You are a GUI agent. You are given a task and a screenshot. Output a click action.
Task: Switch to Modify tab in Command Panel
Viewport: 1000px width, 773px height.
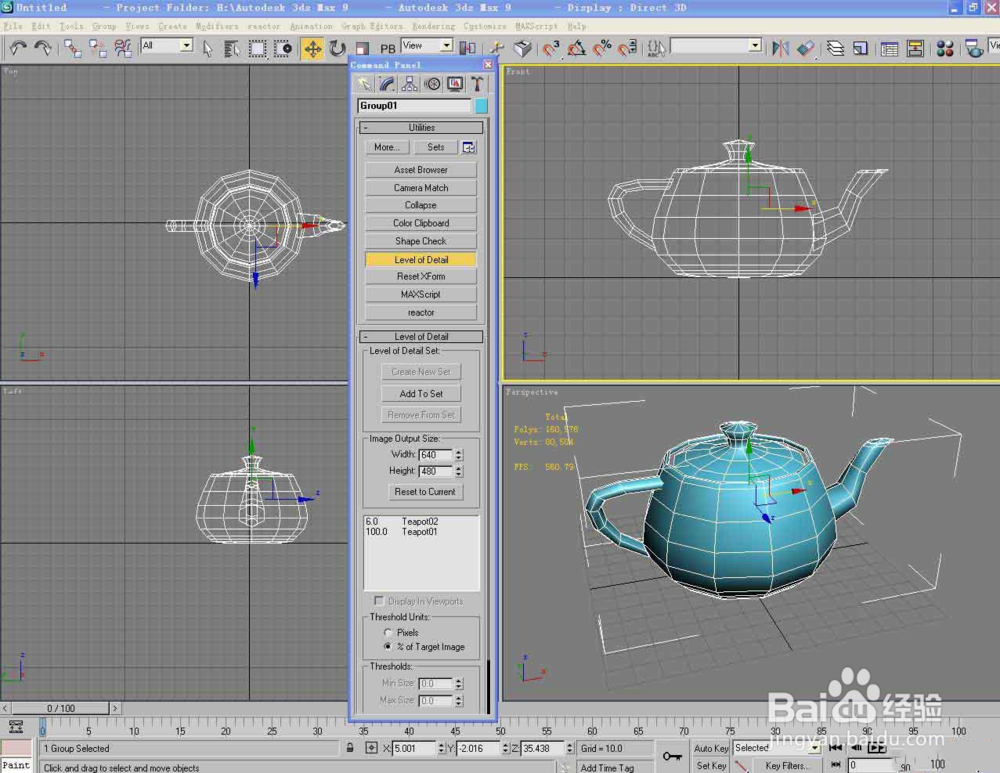[386, 84]
